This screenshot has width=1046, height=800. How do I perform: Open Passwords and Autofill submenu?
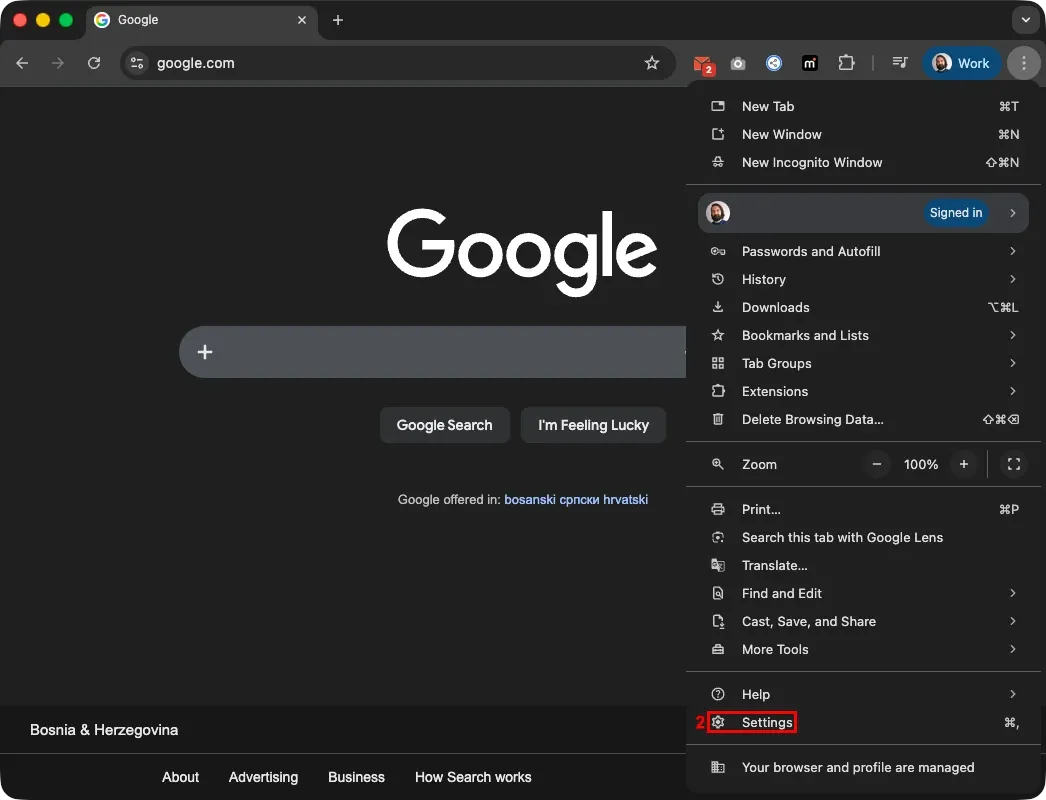pyautogui.click(x=863, y=252)
